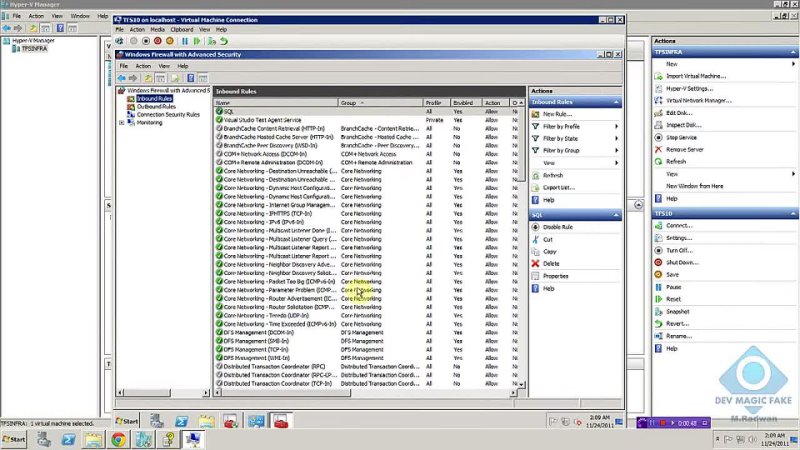800x450 pixels.
Task: Click Rename... in TFS10 actions
Action: click(679, 336)
